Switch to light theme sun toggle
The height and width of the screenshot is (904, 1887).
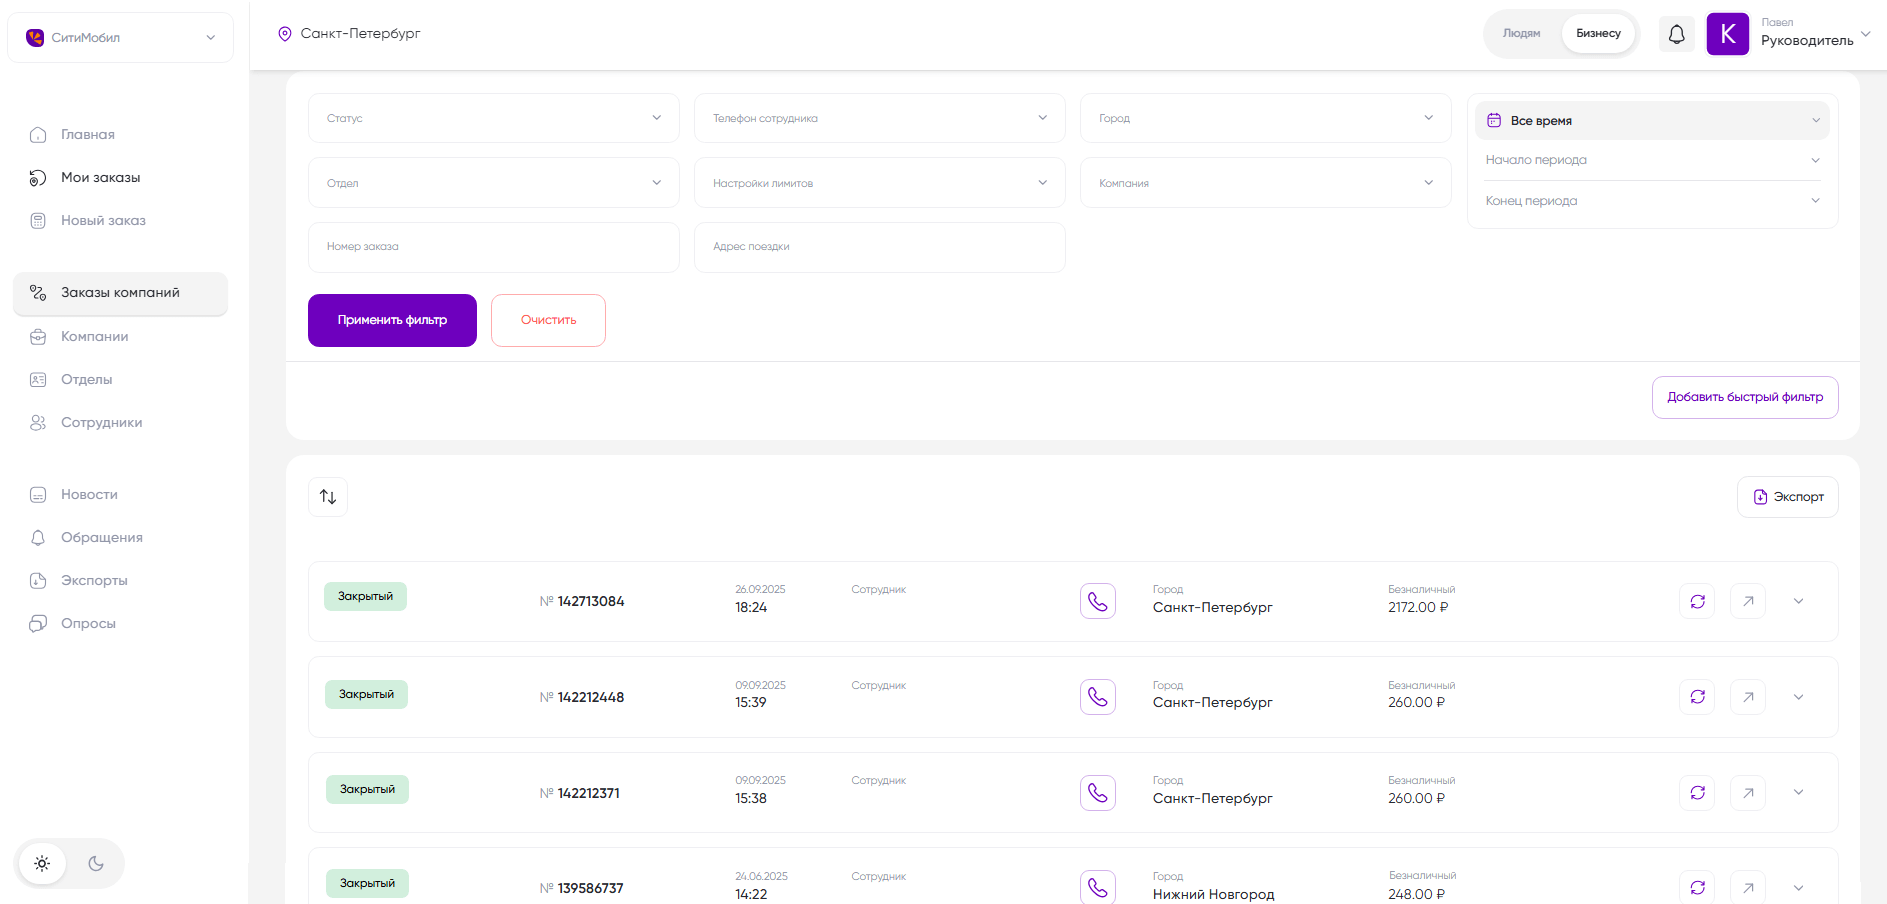pos(42,863)
